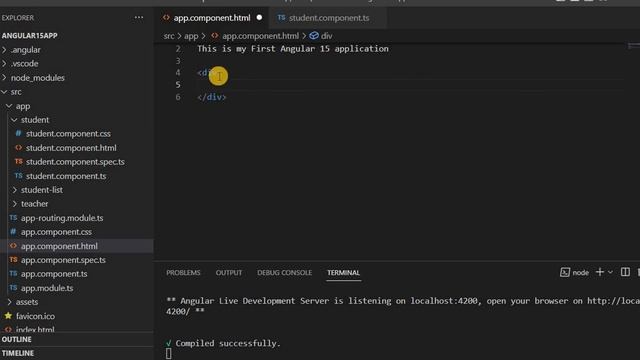Select the node terminal instance
The width and height of the screenshot is (640, 360).
pyautogui.click(x=574, y=273)
